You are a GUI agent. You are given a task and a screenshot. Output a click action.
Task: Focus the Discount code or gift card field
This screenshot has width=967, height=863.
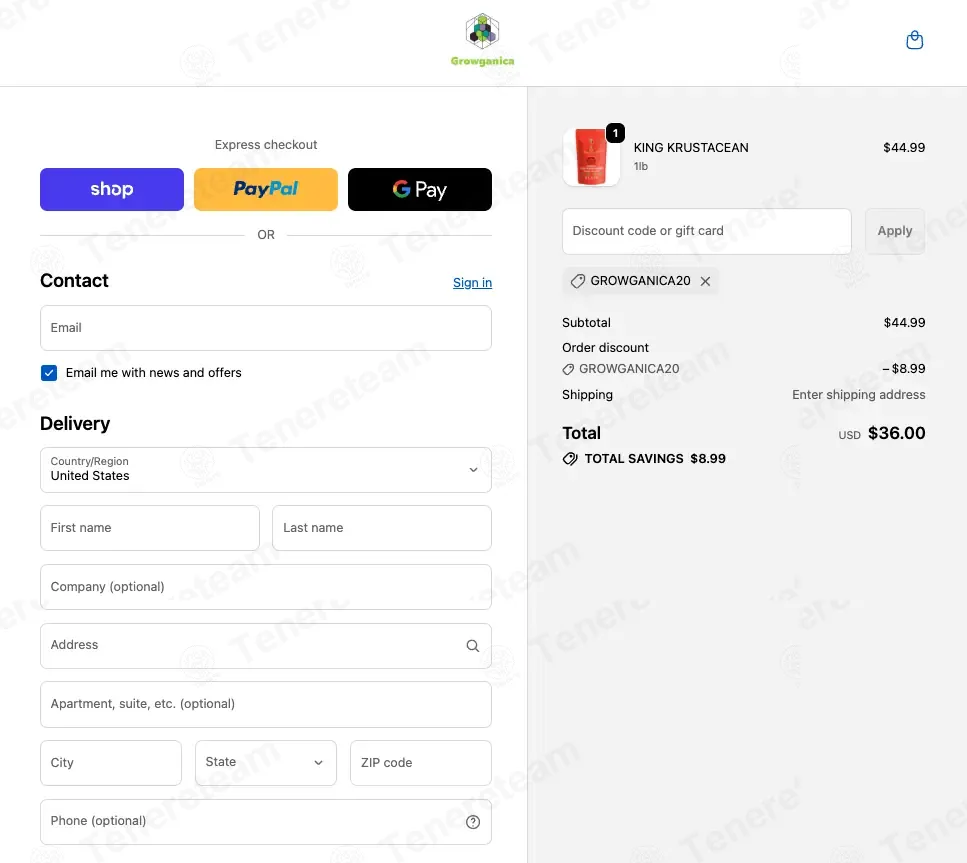(x=707, y=231)
